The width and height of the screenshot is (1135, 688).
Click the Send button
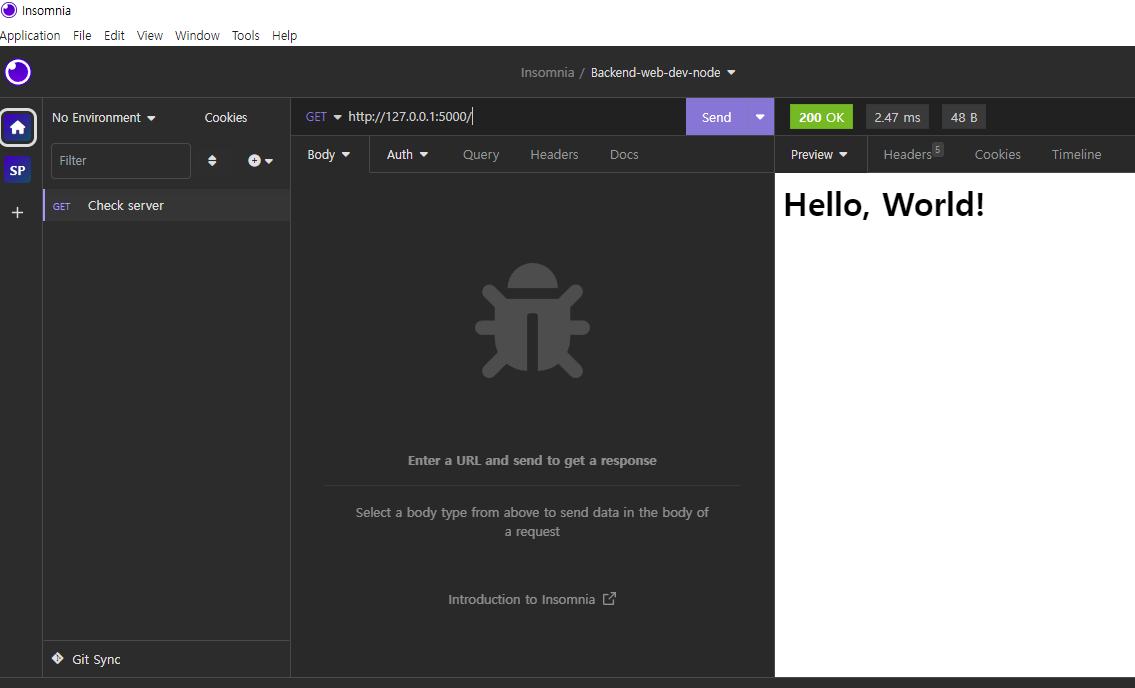click(717, 117)
